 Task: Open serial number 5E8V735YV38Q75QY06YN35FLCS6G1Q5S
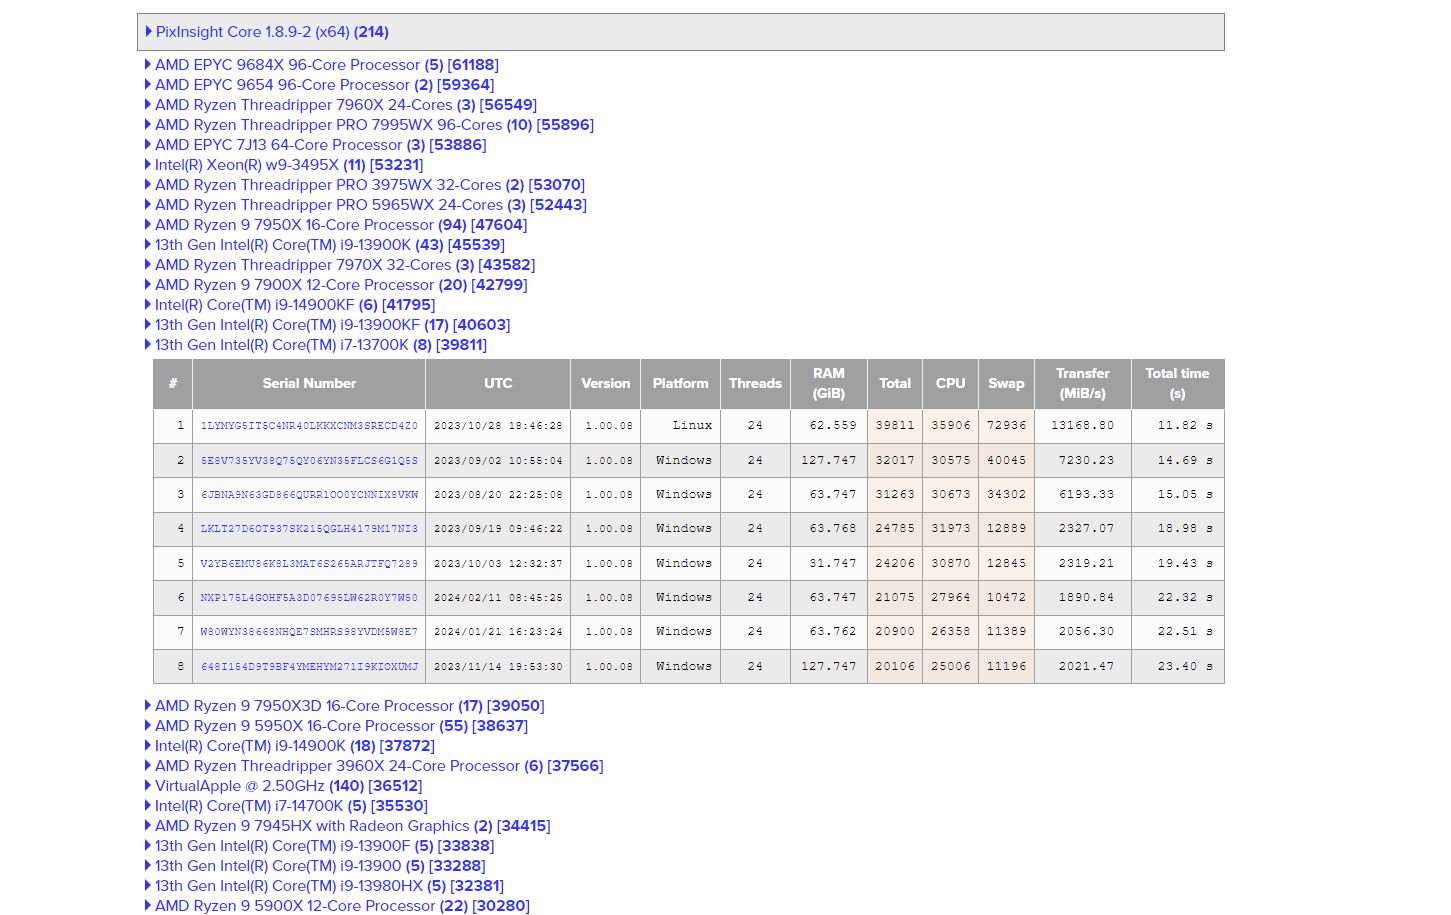point(309,461)
